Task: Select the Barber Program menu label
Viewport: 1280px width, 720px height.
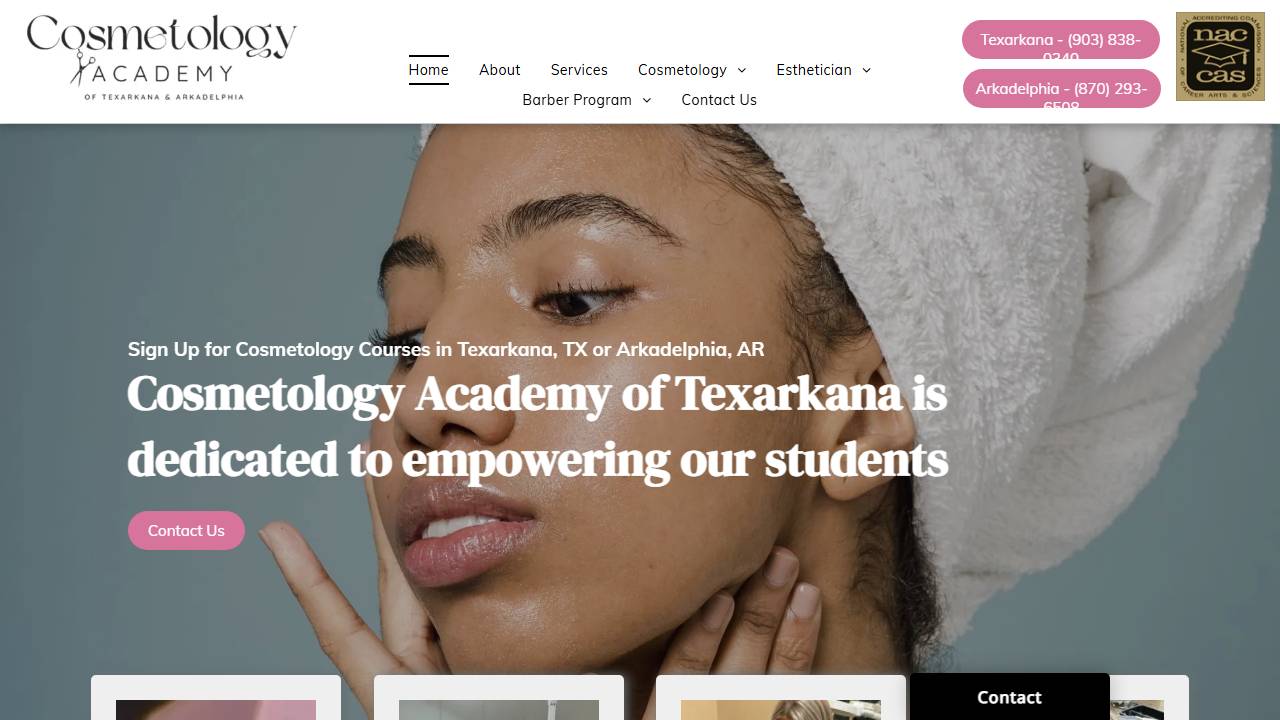Action: [x=577, y=100]
